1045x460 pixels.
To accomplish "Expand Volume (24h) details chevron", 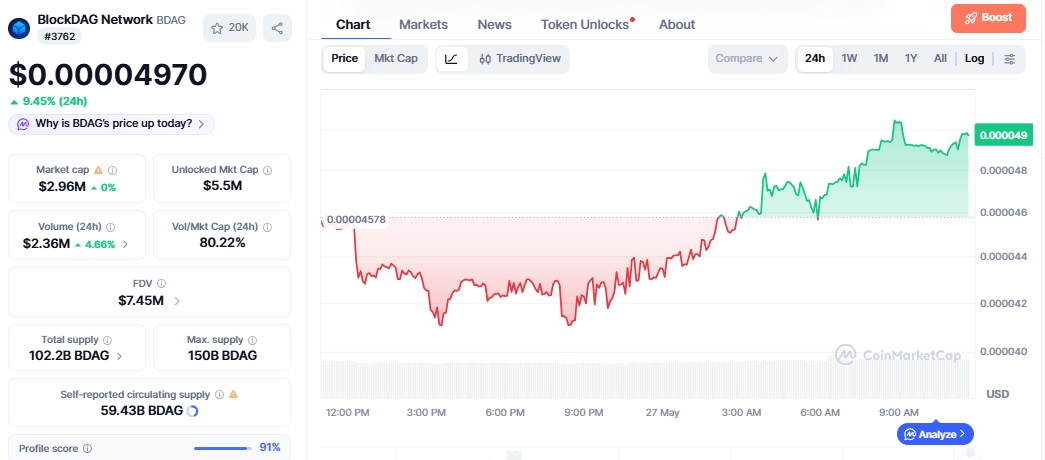I will pos(125,244).
